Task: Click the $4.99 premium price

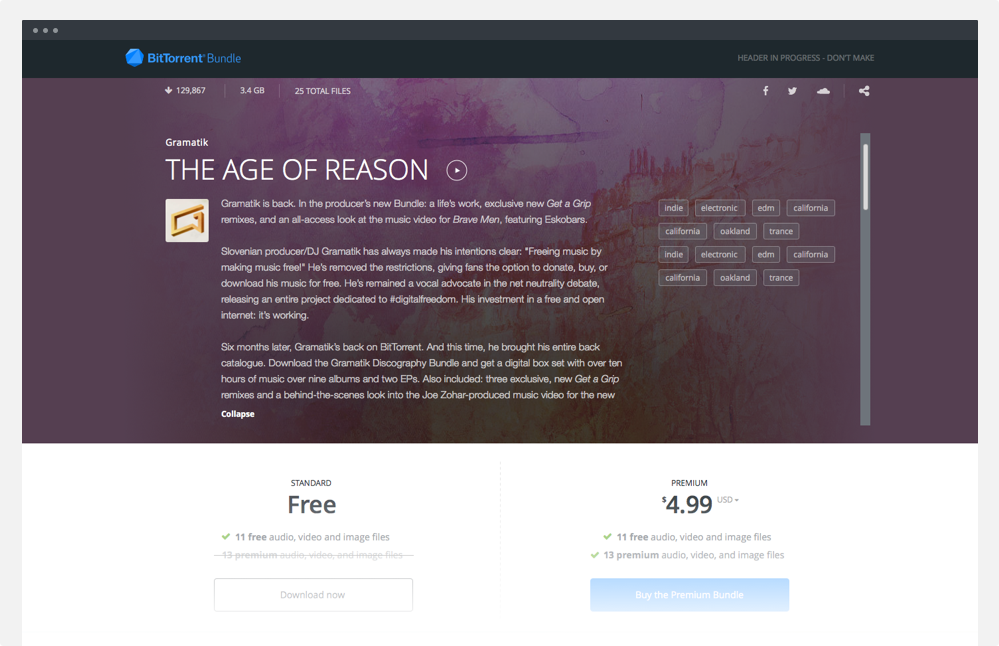Action: (x=687, y=505)
